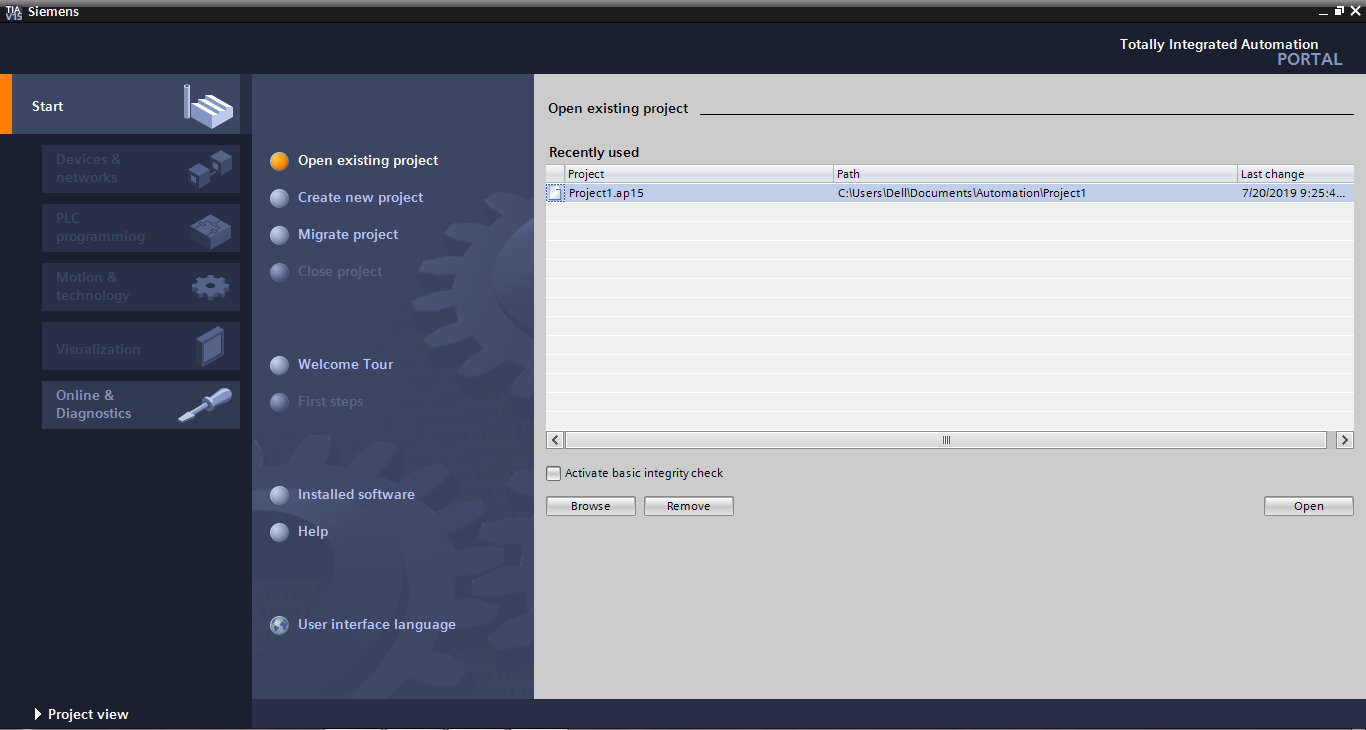Restore down the Siemens window
Screen dimensions: 1366x730
click(1339, 11)
